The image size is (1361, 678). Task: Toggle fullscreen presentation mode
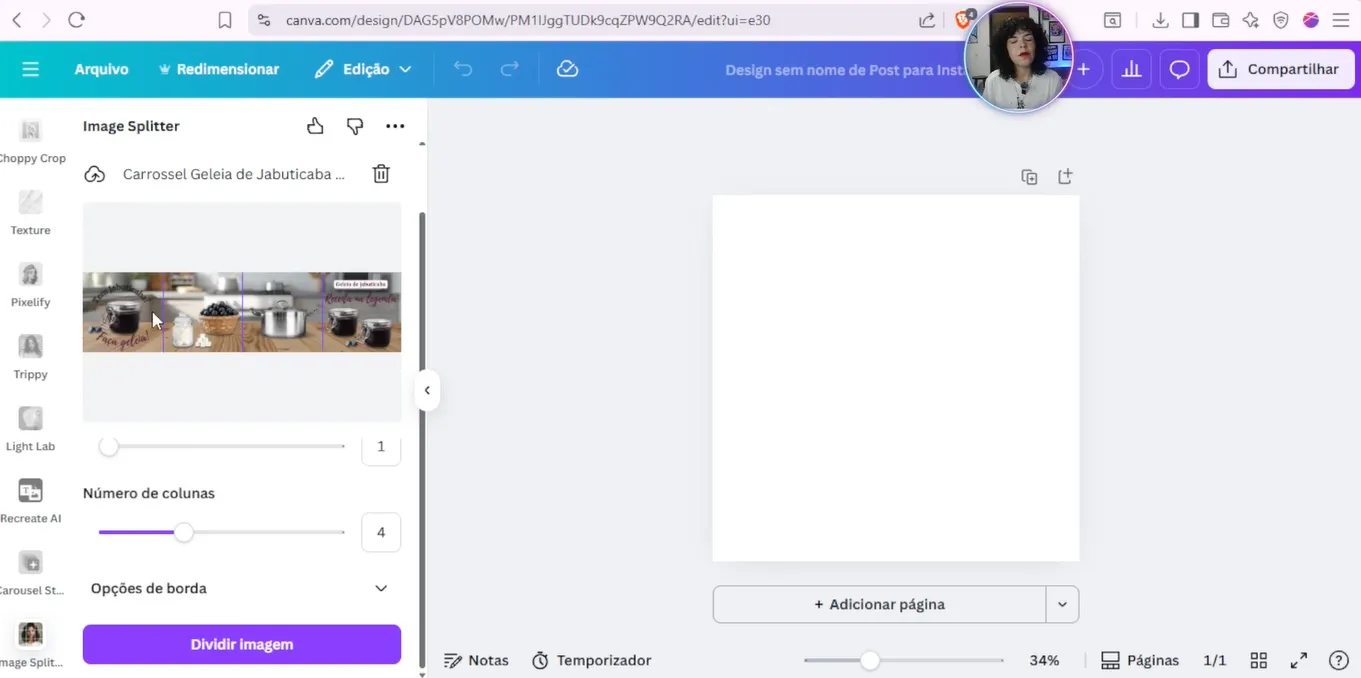(x=1299, y=660)
